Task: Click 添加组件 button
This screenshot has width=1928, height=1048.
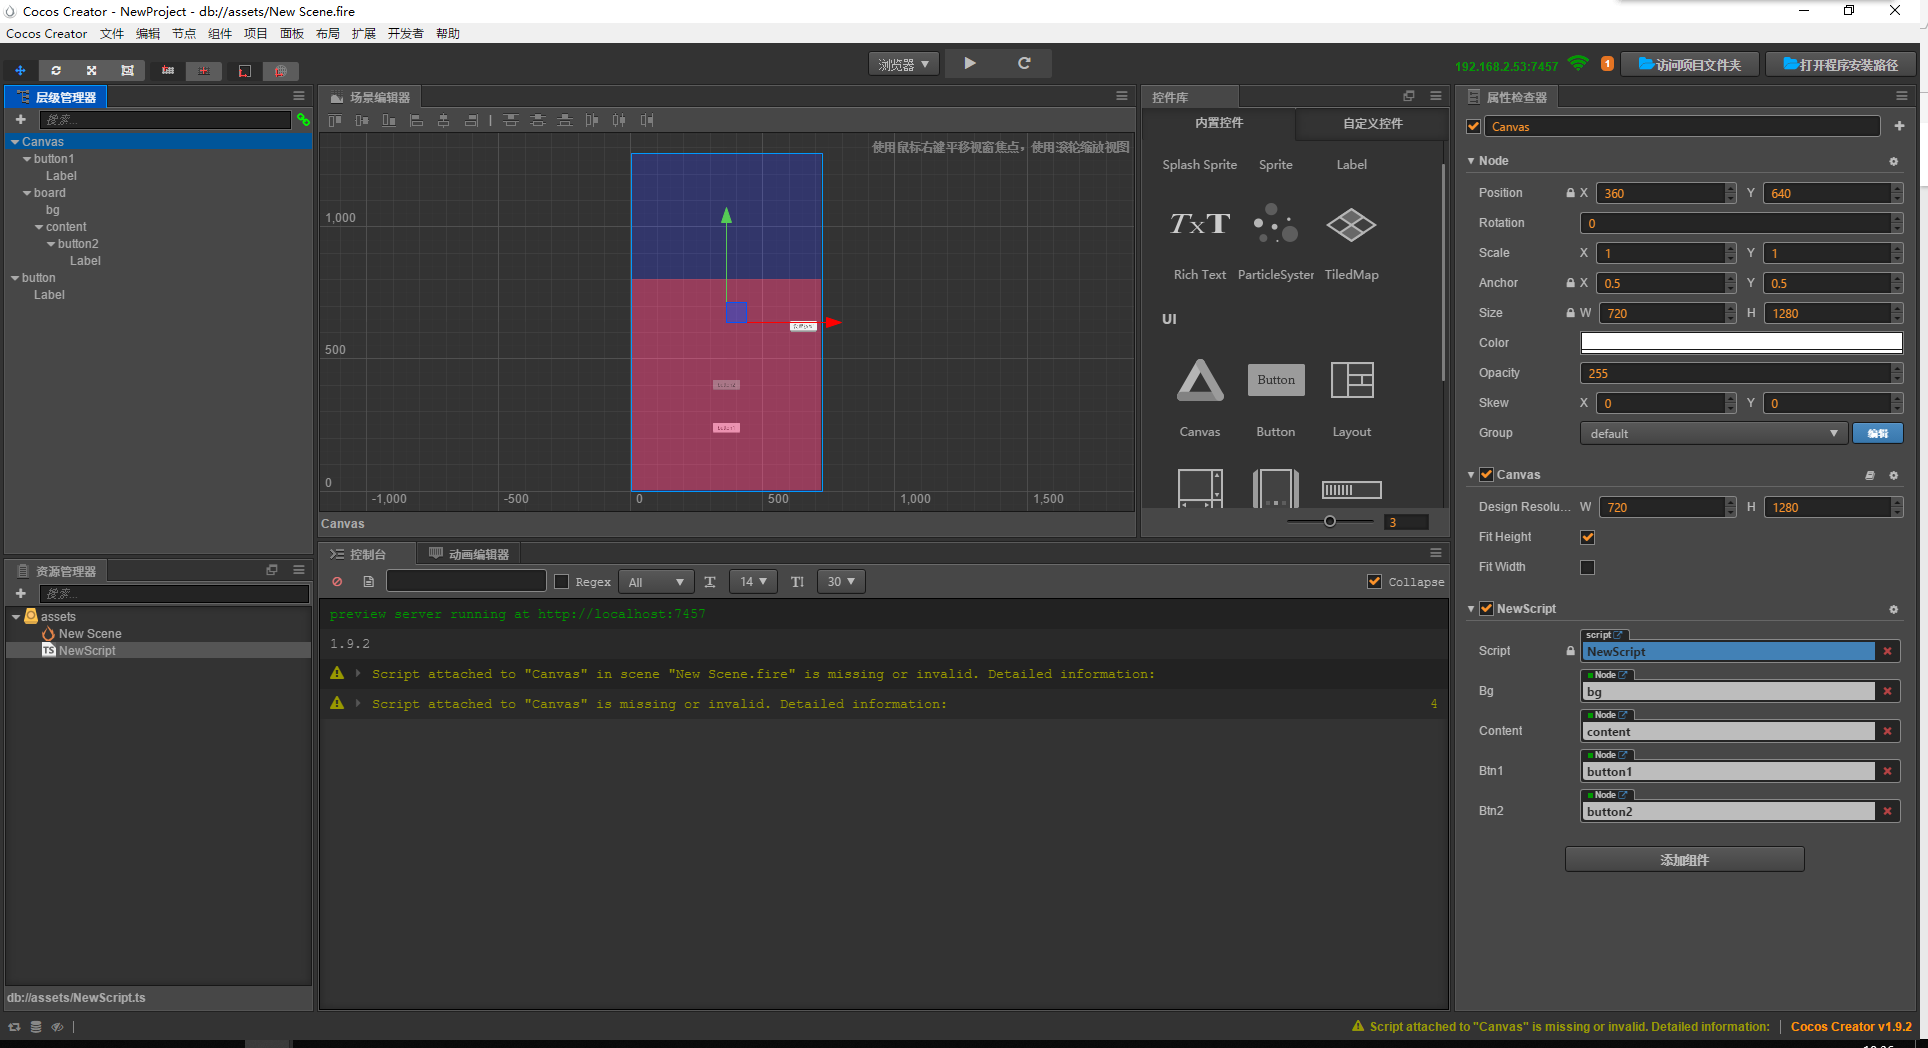Action: pyautogui.click(x=1685, y=860)
